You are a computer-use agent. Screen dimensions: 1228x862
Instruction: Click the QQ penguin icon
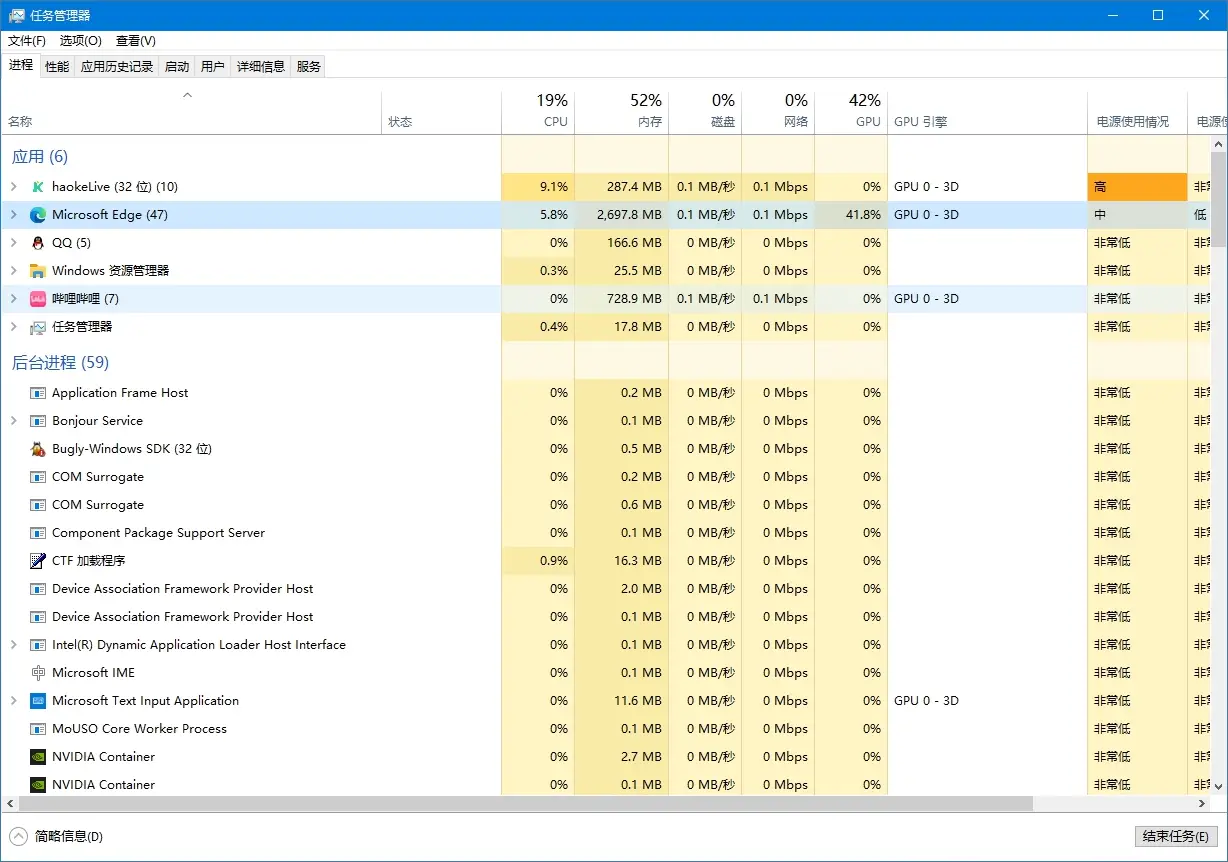point(38,243)
